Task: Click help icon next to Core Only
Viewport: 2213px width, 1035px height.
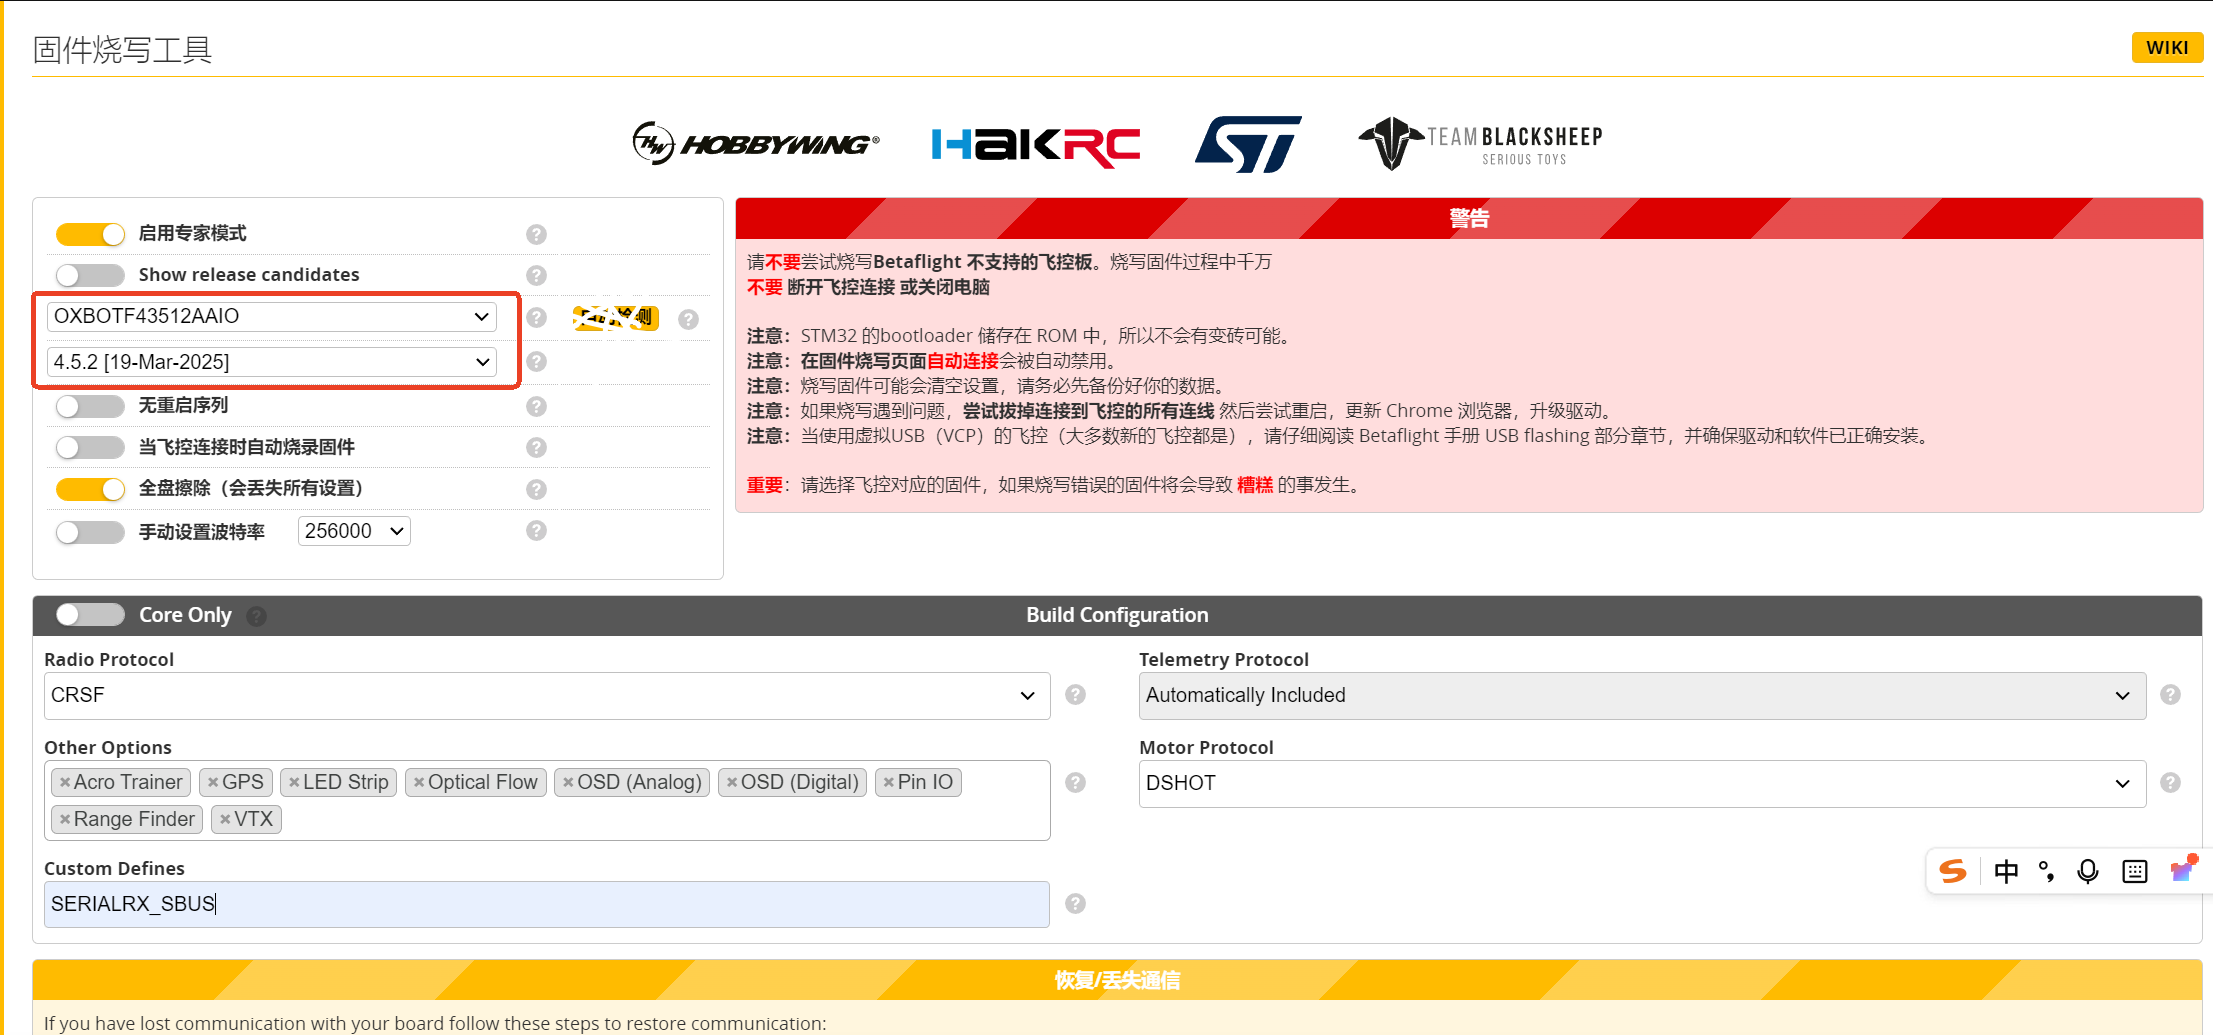Action: coord(257,616)
